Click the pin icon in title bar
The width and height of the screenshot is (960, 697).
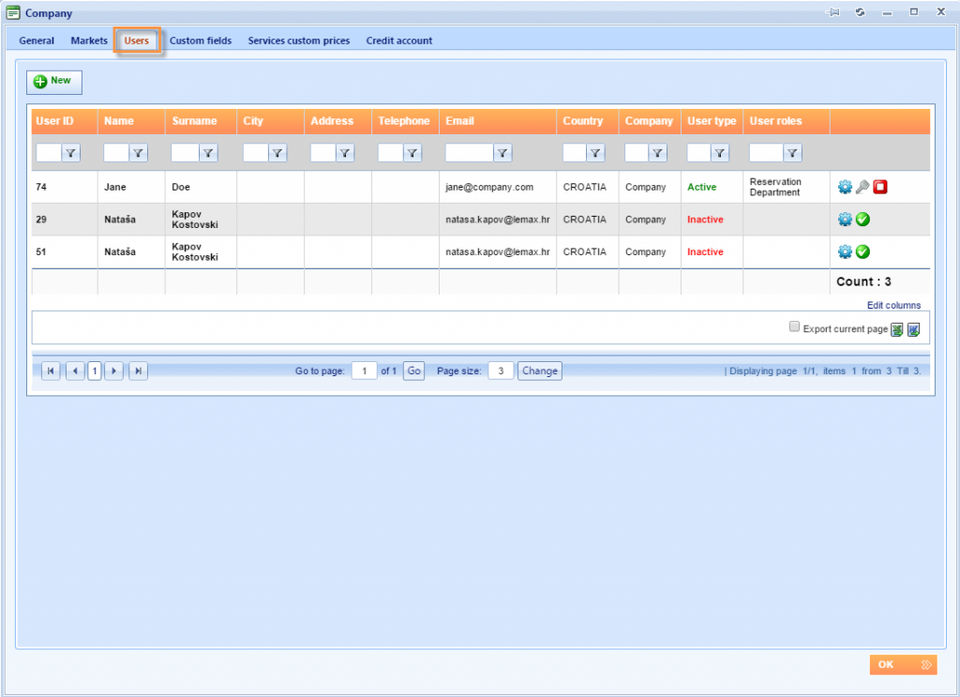tap(833, 12)
